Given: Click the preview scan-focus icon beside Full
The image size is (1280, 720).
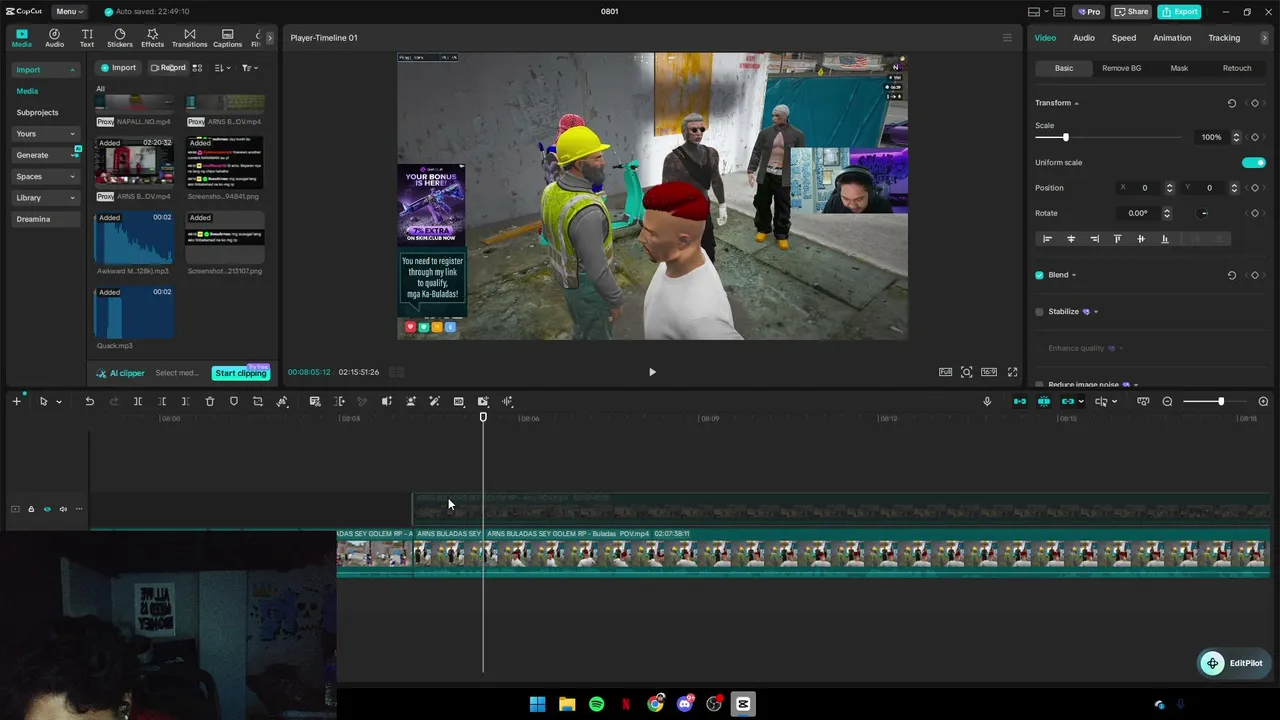Looking at the screenshot, I should [x=967, y=372].
